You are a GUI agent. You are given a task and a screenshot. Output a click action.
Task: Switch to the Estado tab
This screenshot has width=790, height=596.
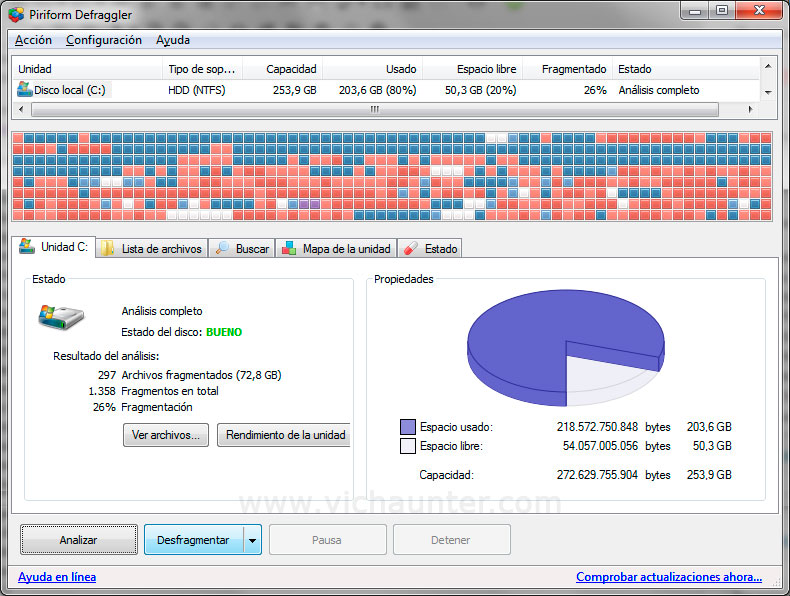(430, 248)
